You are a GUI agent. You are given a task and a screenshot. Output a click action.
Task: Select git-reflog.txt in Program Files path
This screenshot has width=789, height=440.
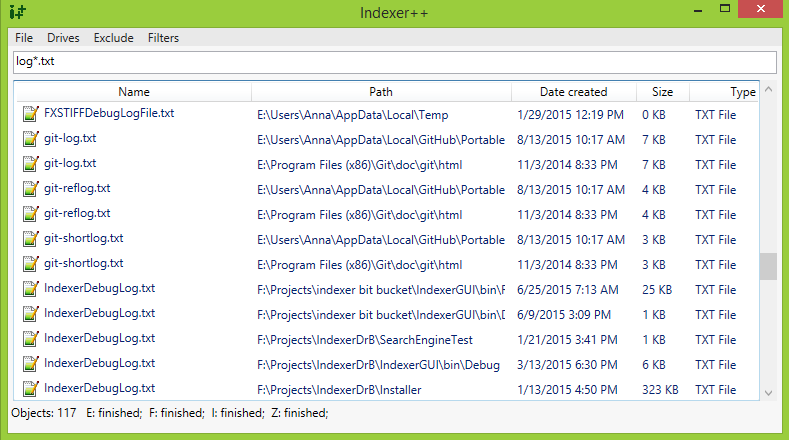point(77,213)
